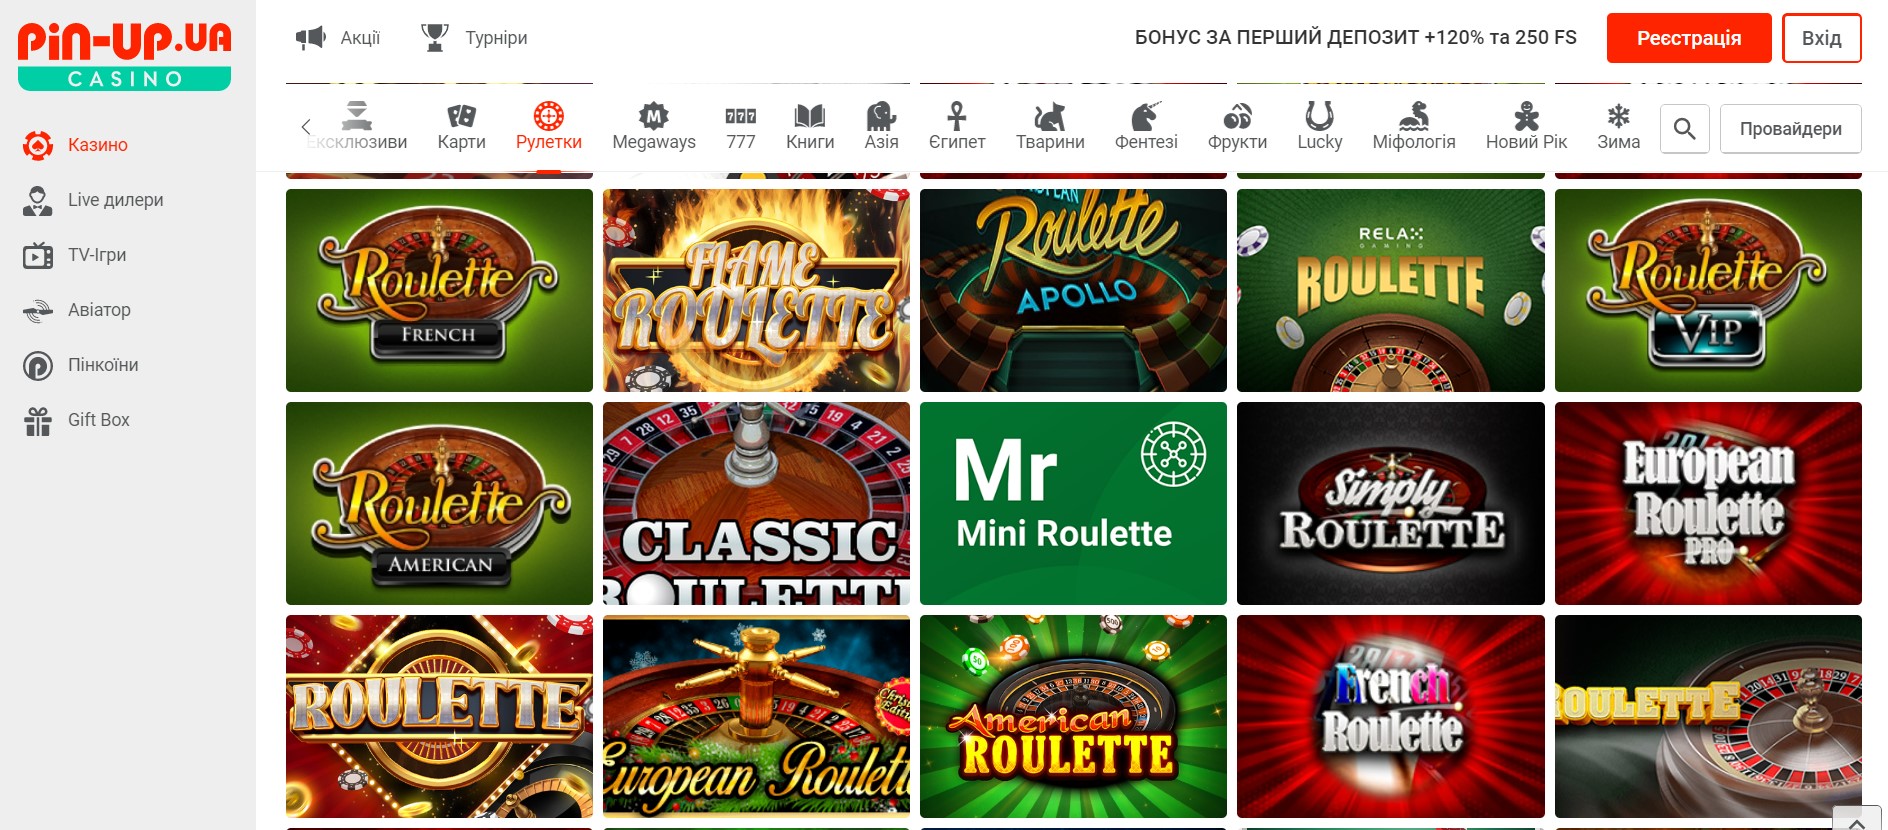Click the scroll-to-top arrow button
This screenshot has height=830, width=1888.
(1856, 819)
